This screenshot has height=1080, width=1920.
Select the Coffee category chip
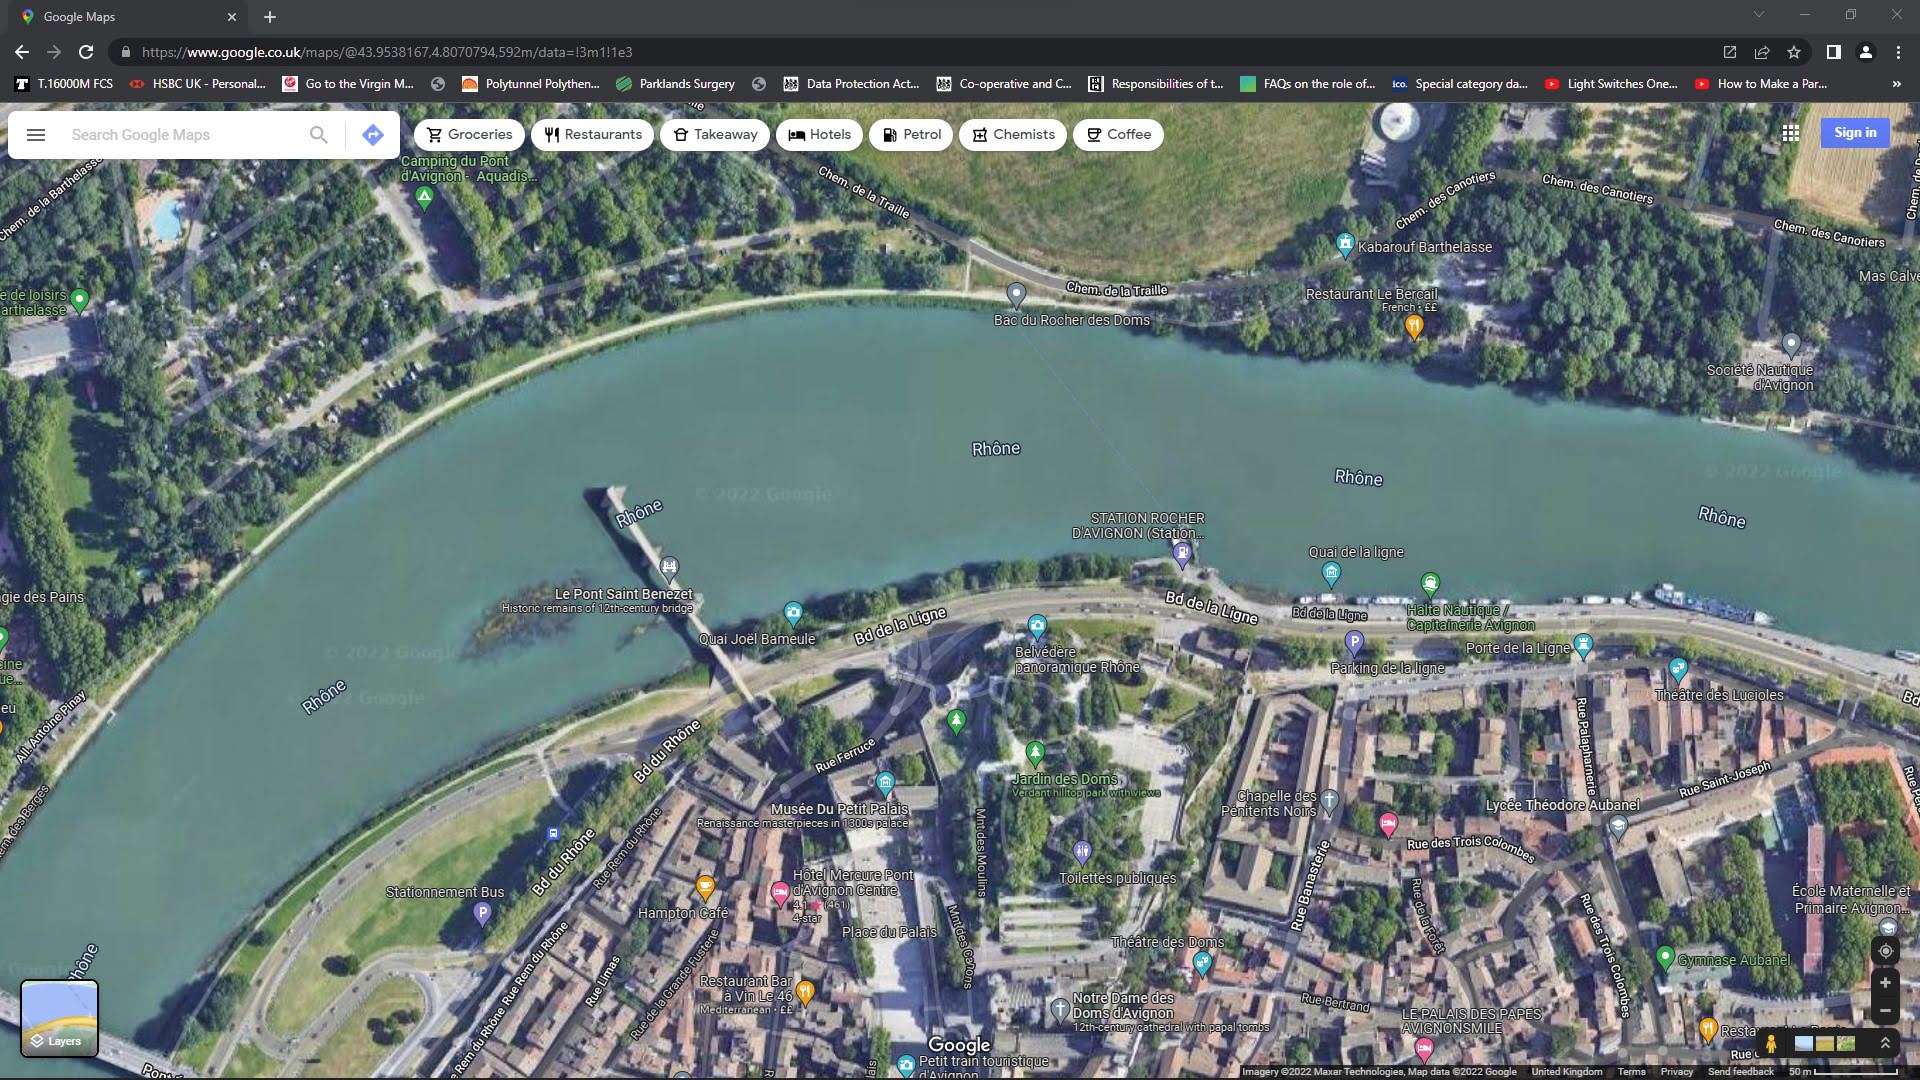(x=1118, y=135)
